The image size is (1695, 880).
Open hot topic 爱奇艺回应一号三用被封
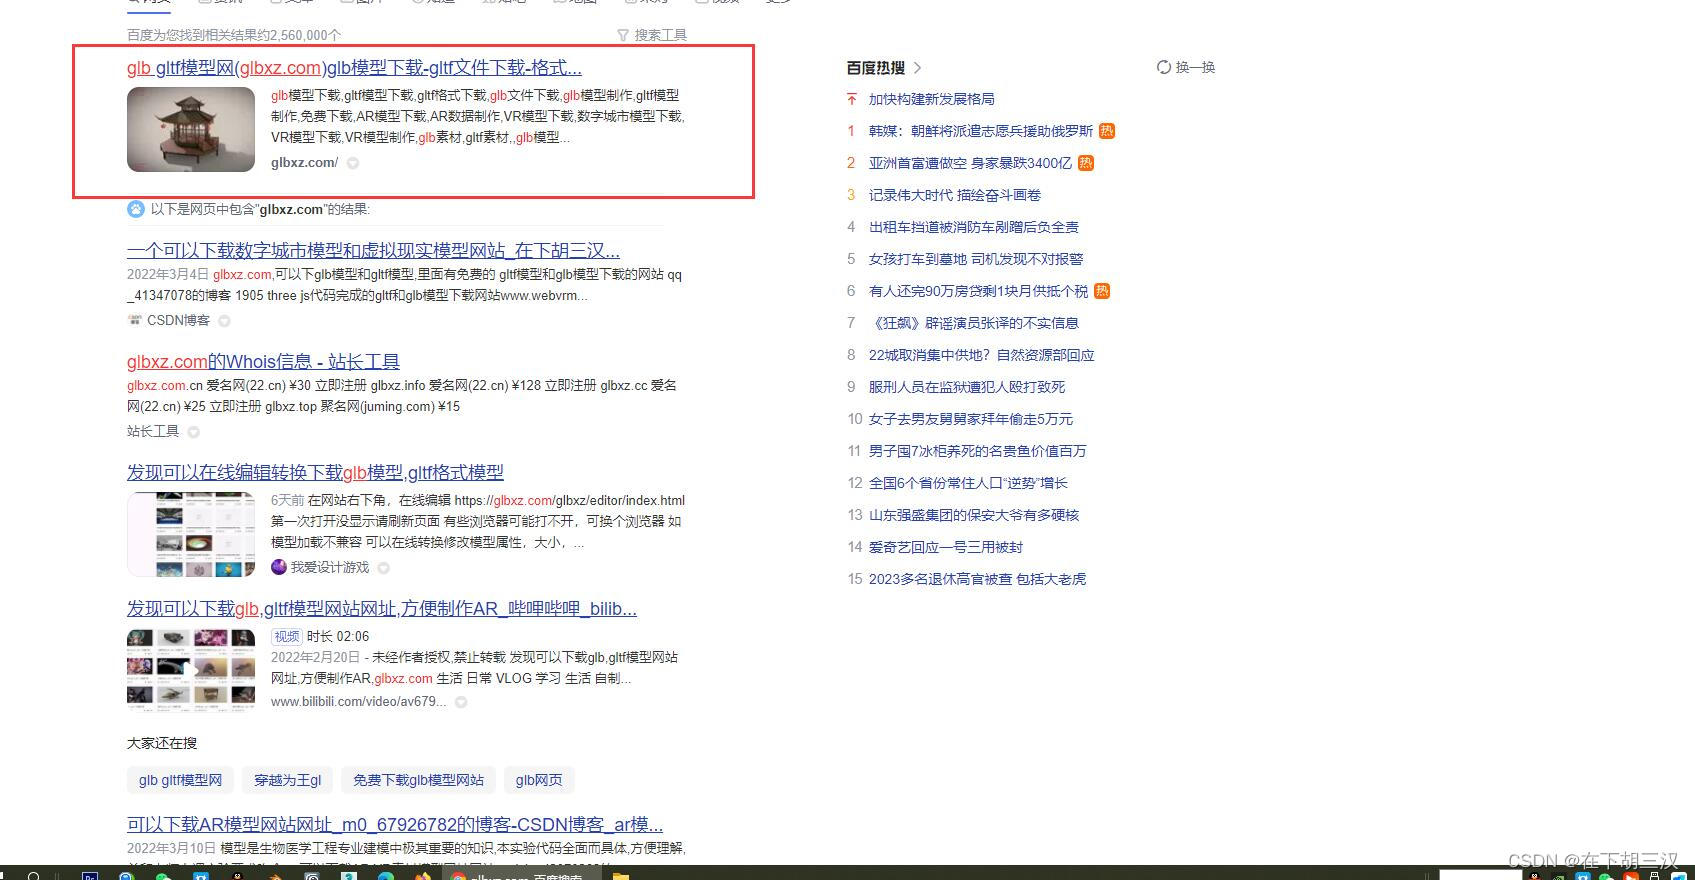click(x=945, y=547)
